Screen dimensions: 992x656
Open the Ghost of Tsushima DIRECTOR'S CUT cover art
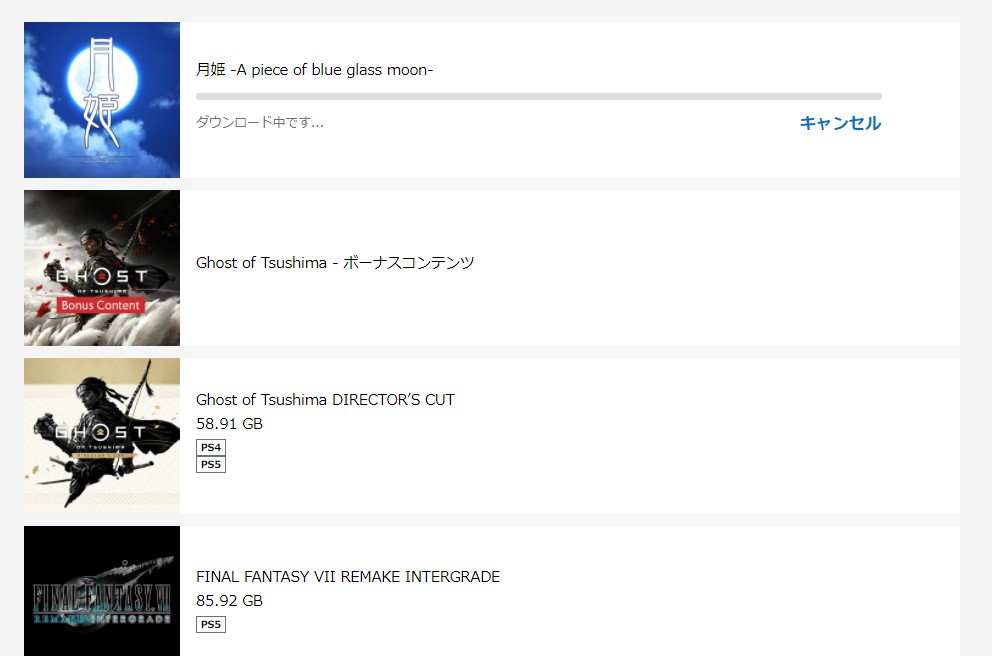tap(102, 436)
